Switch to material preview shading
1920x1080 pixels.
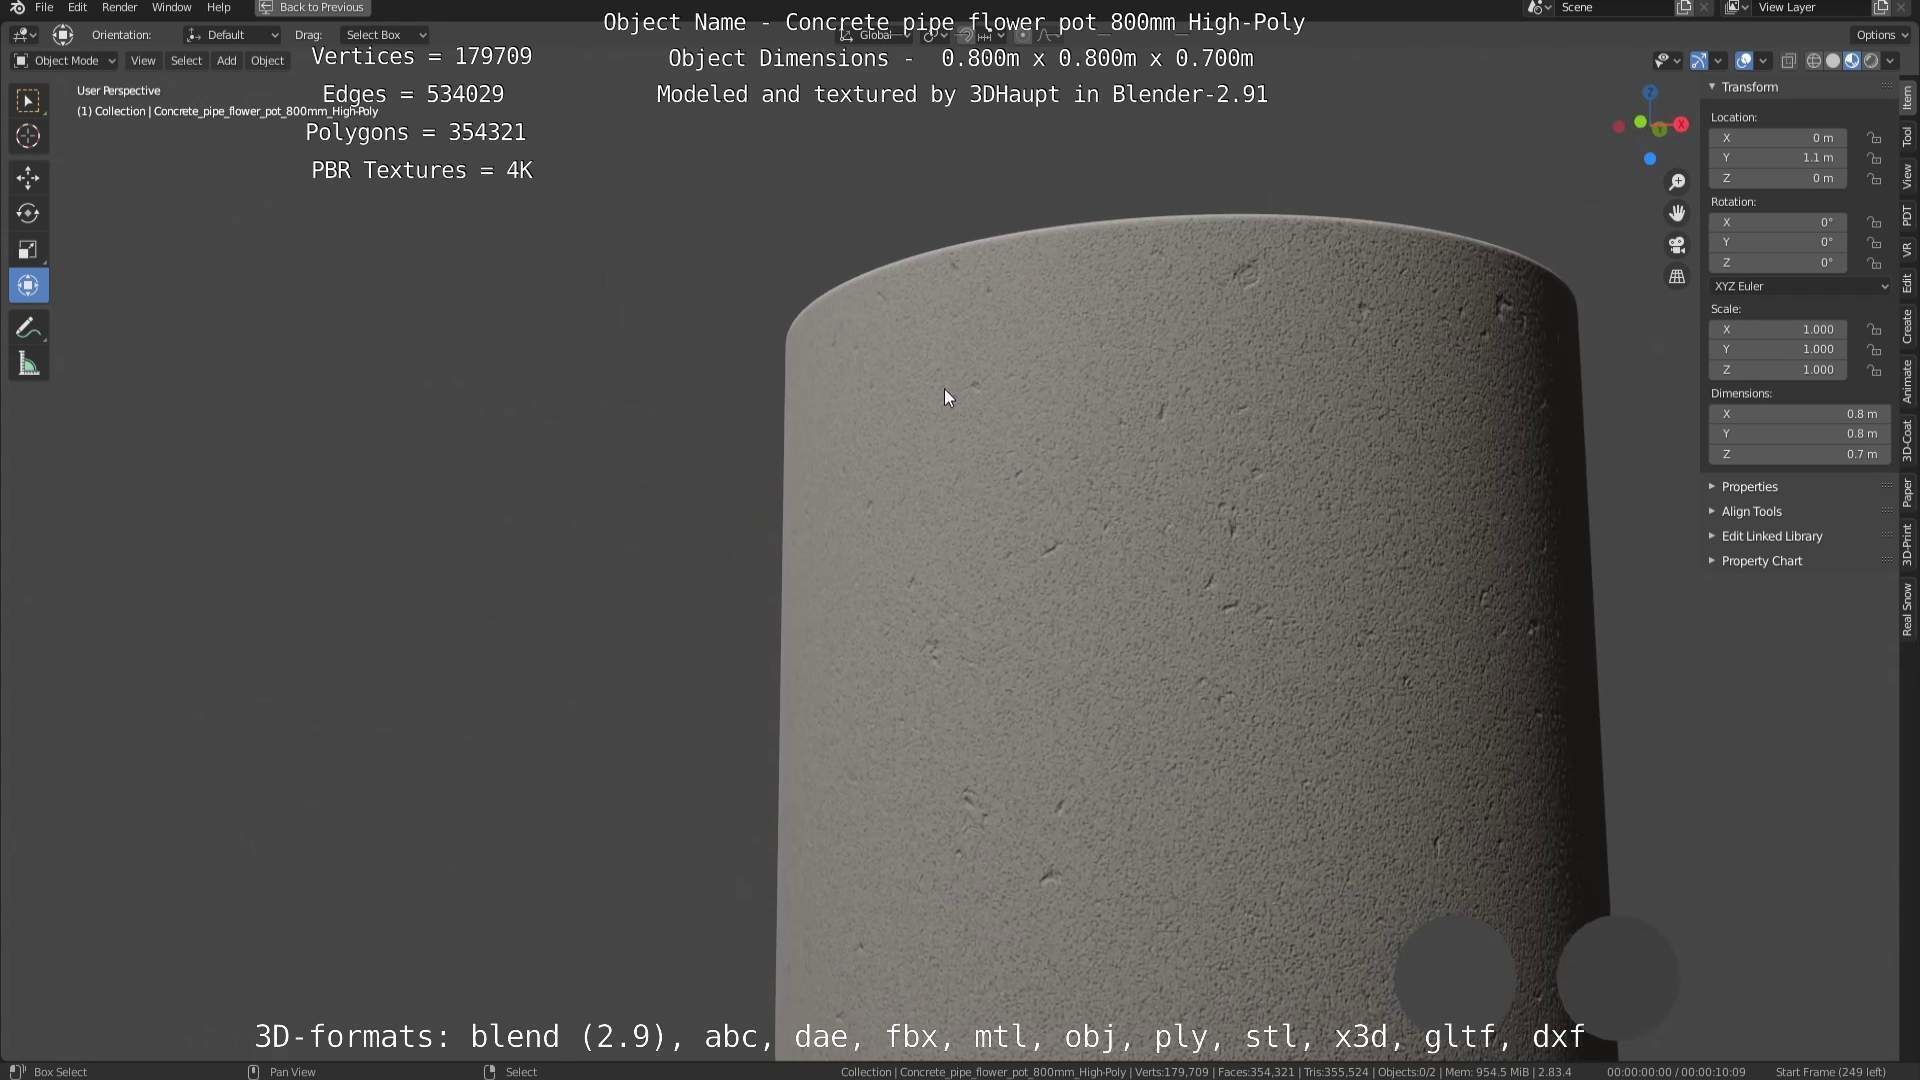tap(1851, 61)
